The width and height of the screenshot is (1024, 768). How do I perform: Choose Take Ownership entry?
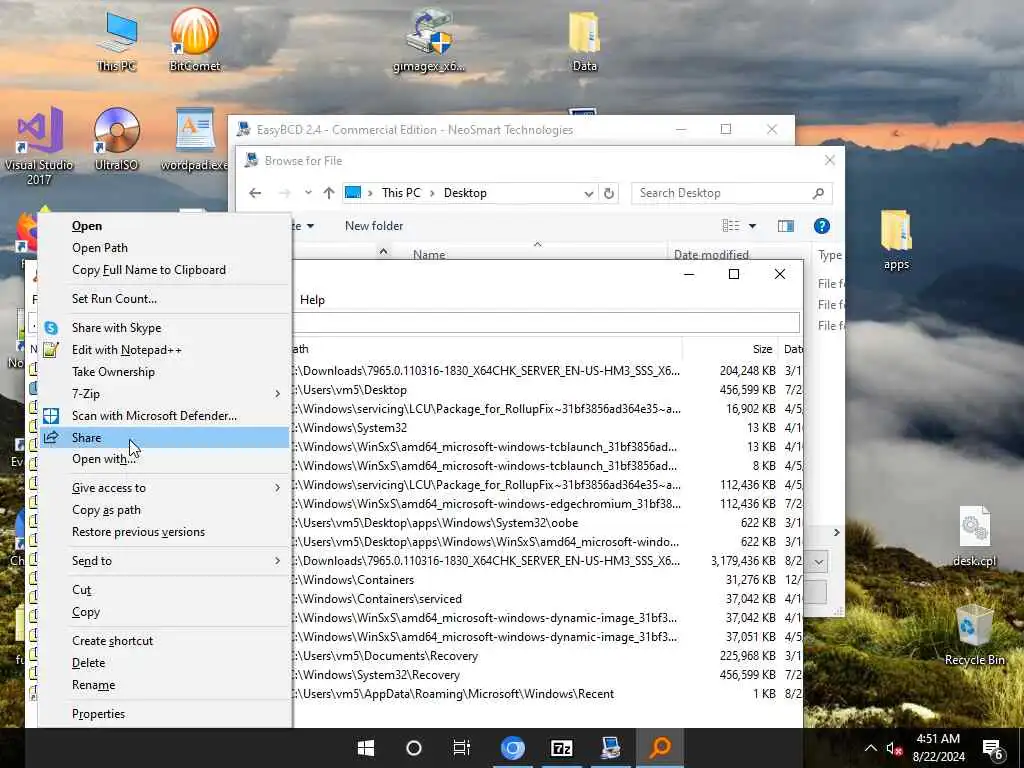(x=163, y=372)
